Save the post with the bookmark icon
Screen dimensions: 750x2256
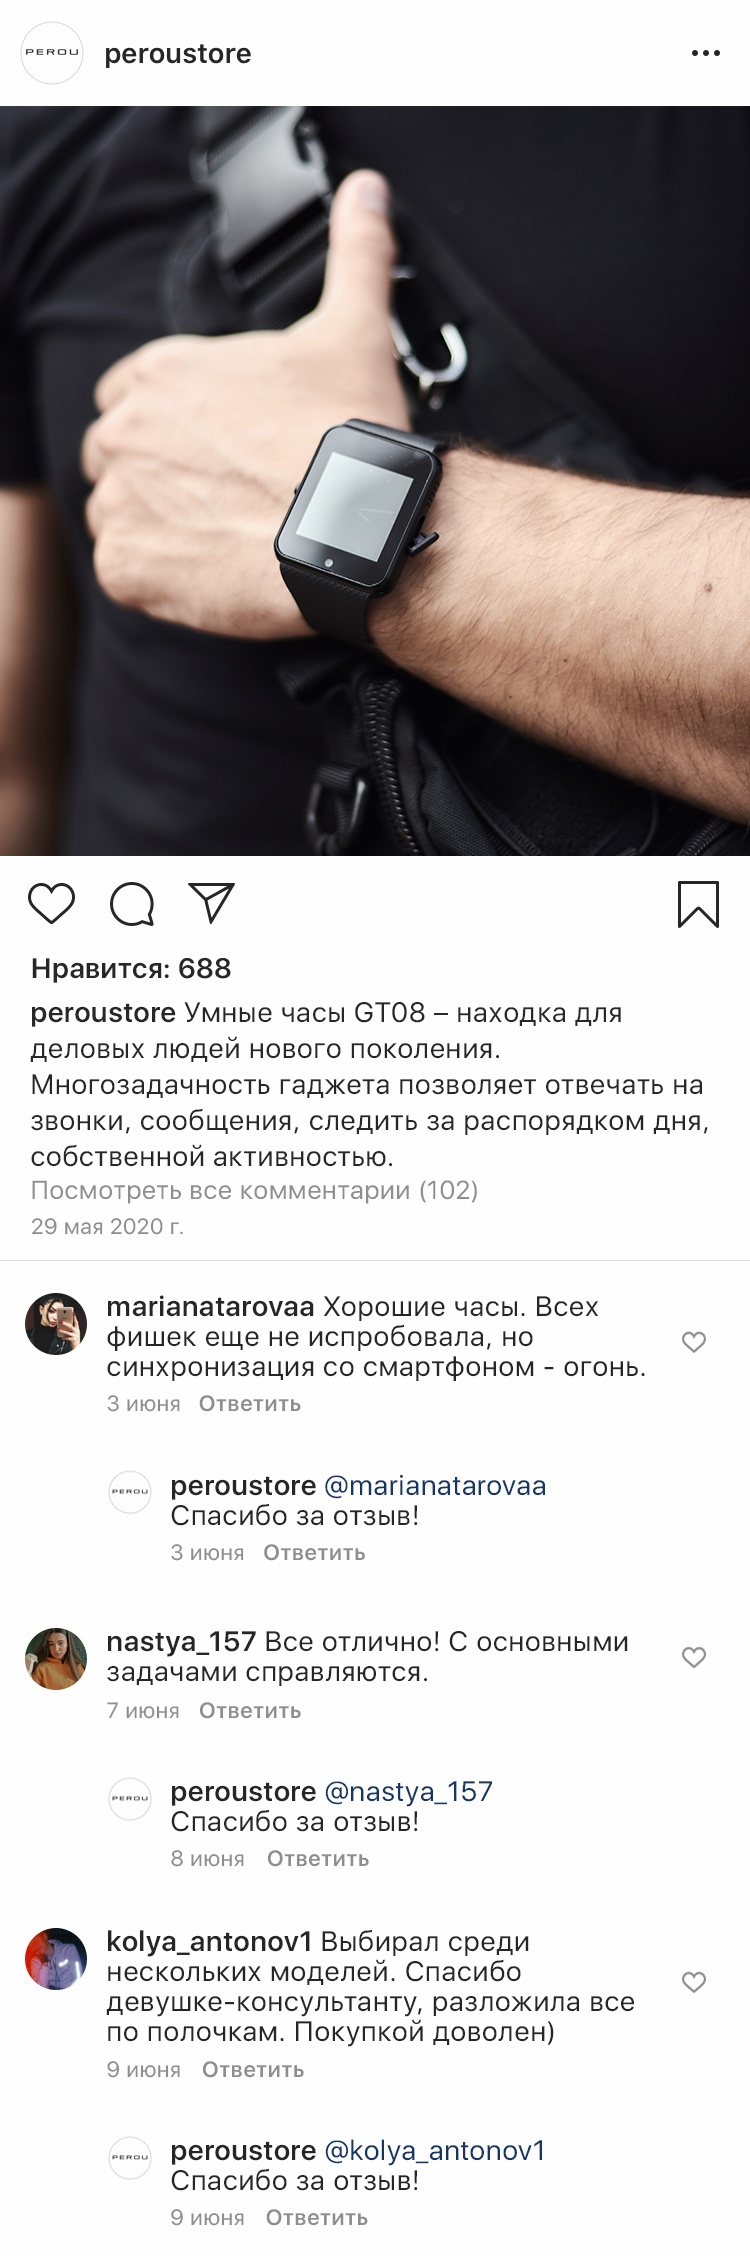[698, 904]
